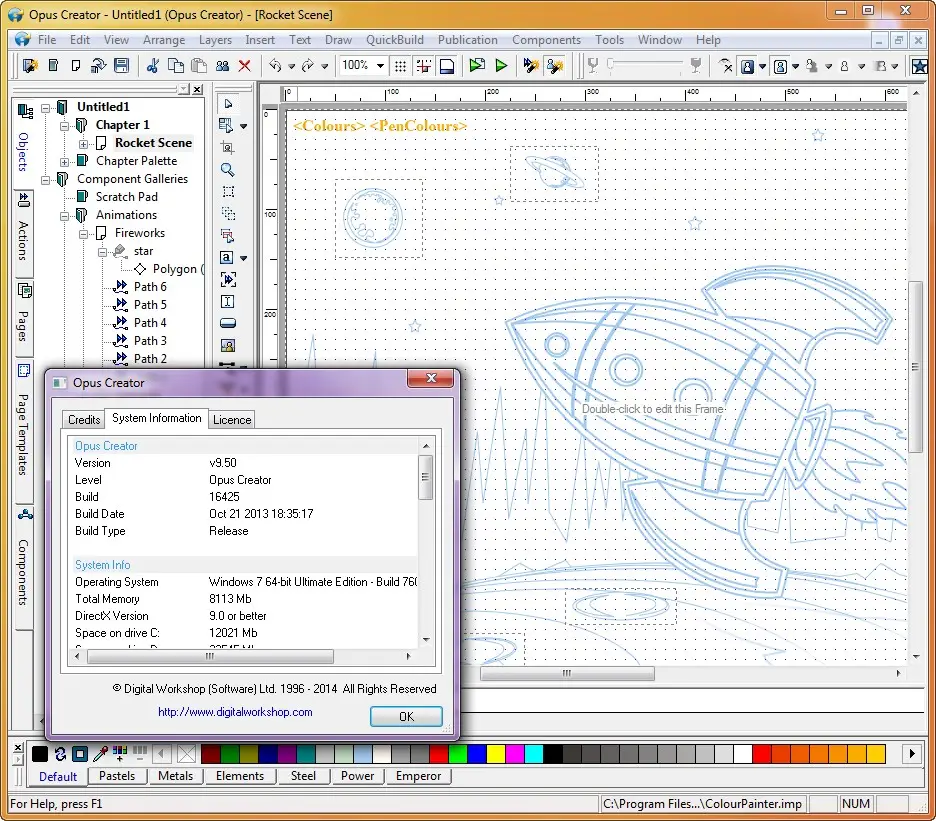Click the eyedropper colour picker icon
Image resolution: width=936 pixels, height=821 pixels.
click(x=100, y=754)
